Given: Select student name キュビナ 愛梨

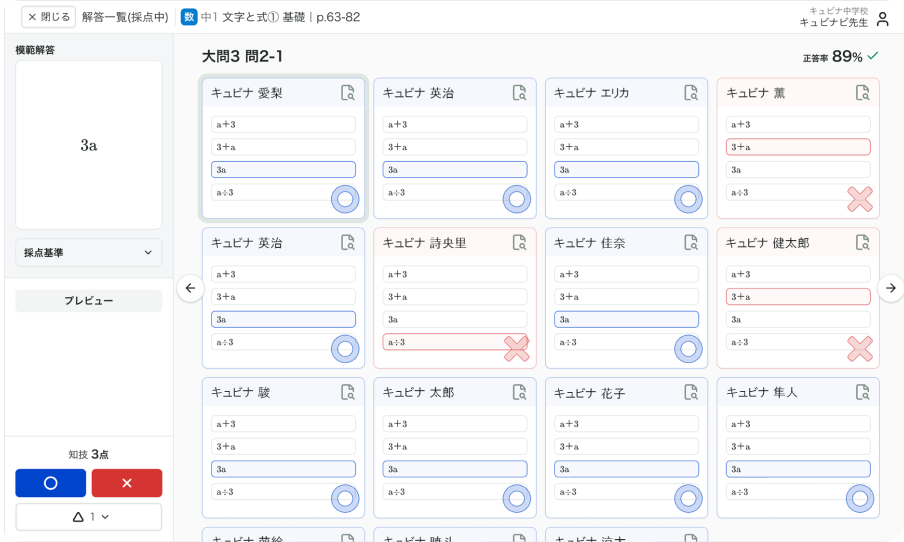Looking at the screenshot, I should click(x=247, y=93).
